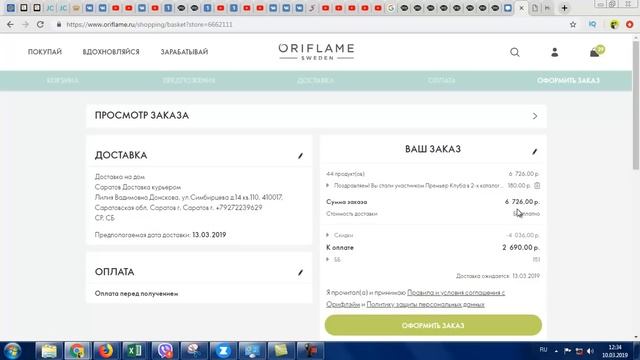Image resolution: width=640 pixels, height=360 pixels.
Task: Open Политику защиты персональных данных link
Action: (425, 304)
